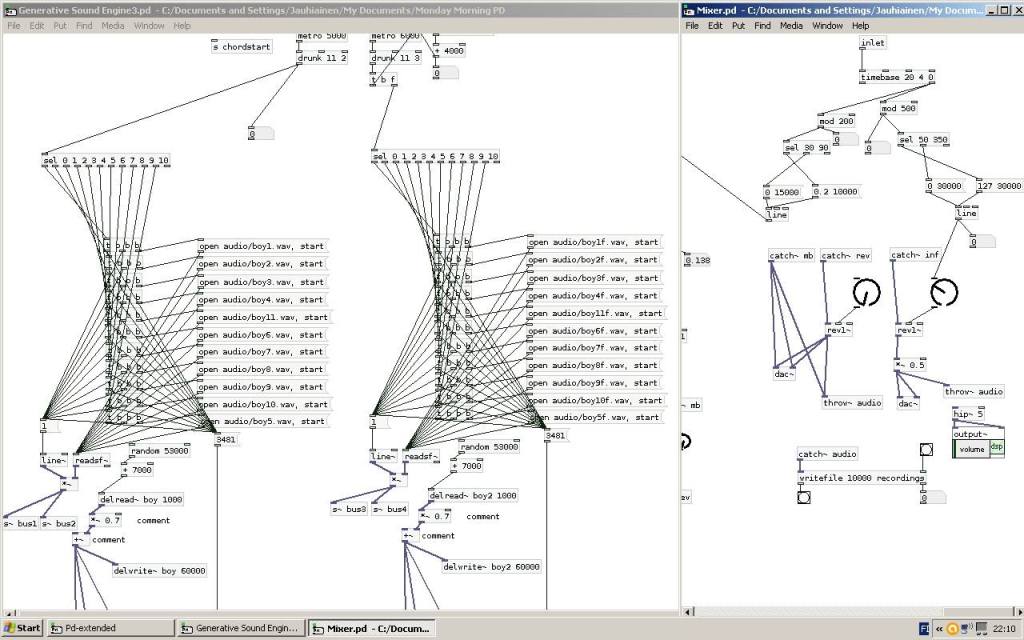
Task: Open Media menu in Mixer window
Action: click(x=791, y=25)
